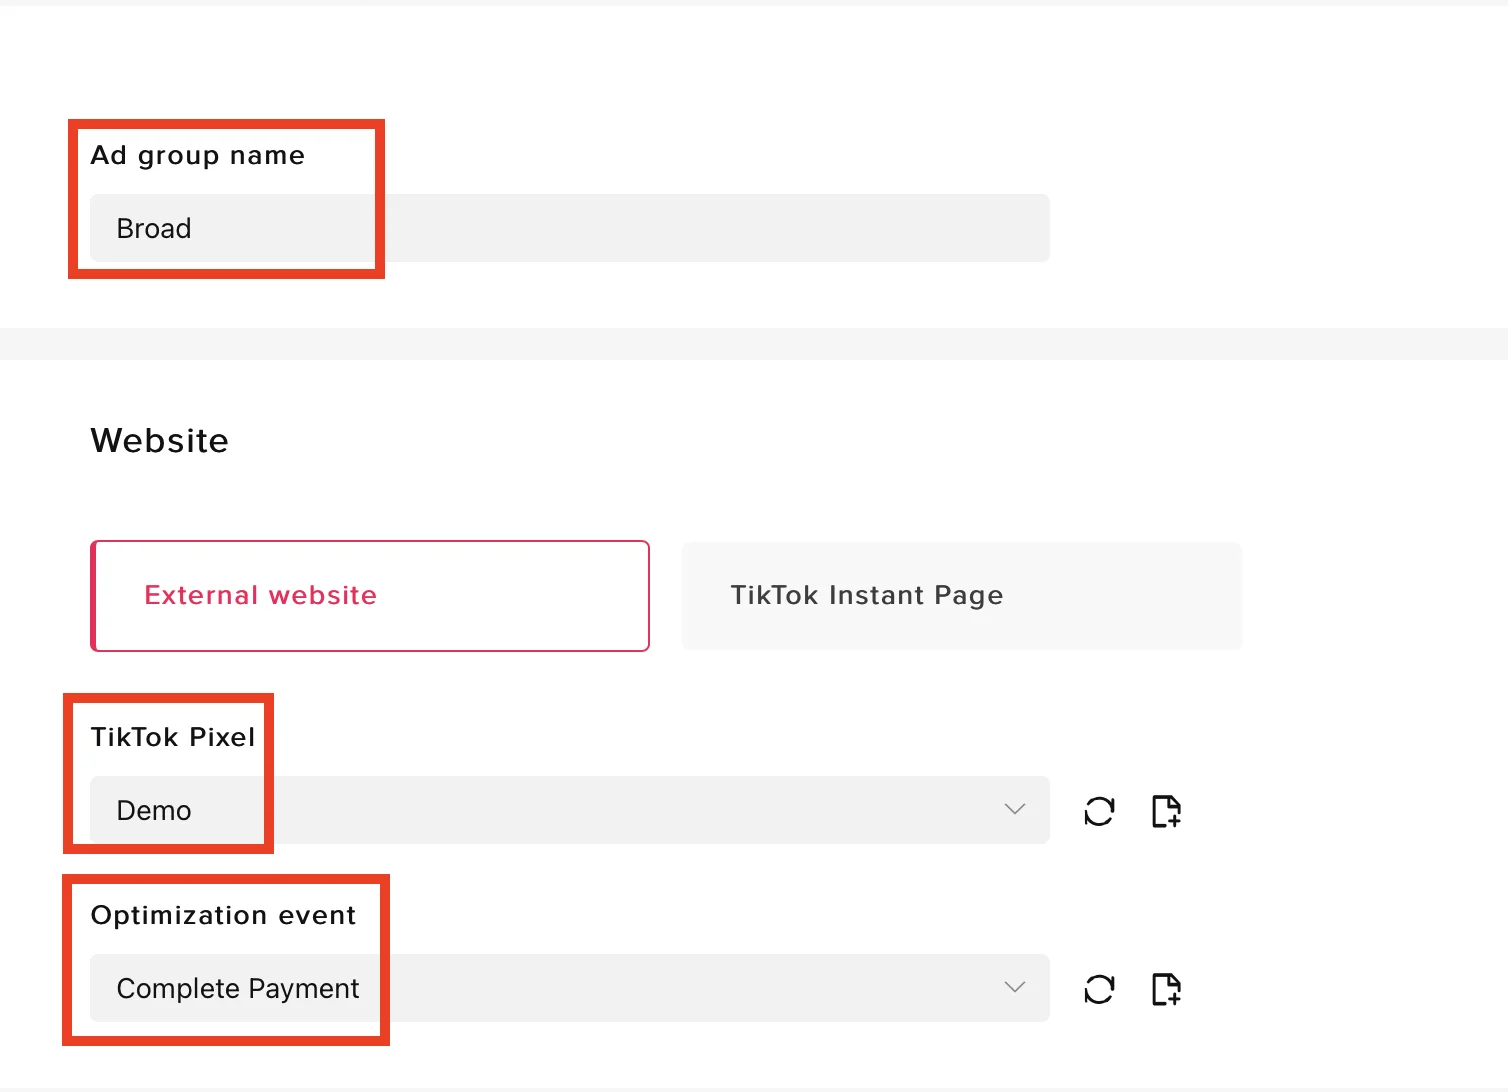The image size is (1508, 1092).
Task: Click the TikTok Instant Page text
Action: pyautogui.click(x=867, y=596)
